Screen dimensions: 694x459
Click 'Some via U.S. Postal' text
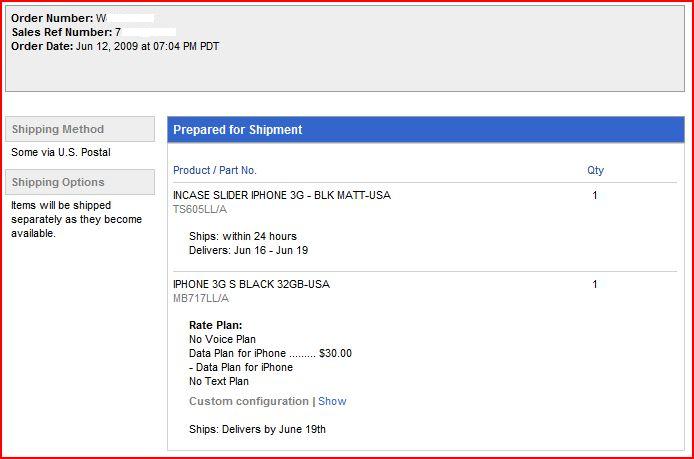61,152
